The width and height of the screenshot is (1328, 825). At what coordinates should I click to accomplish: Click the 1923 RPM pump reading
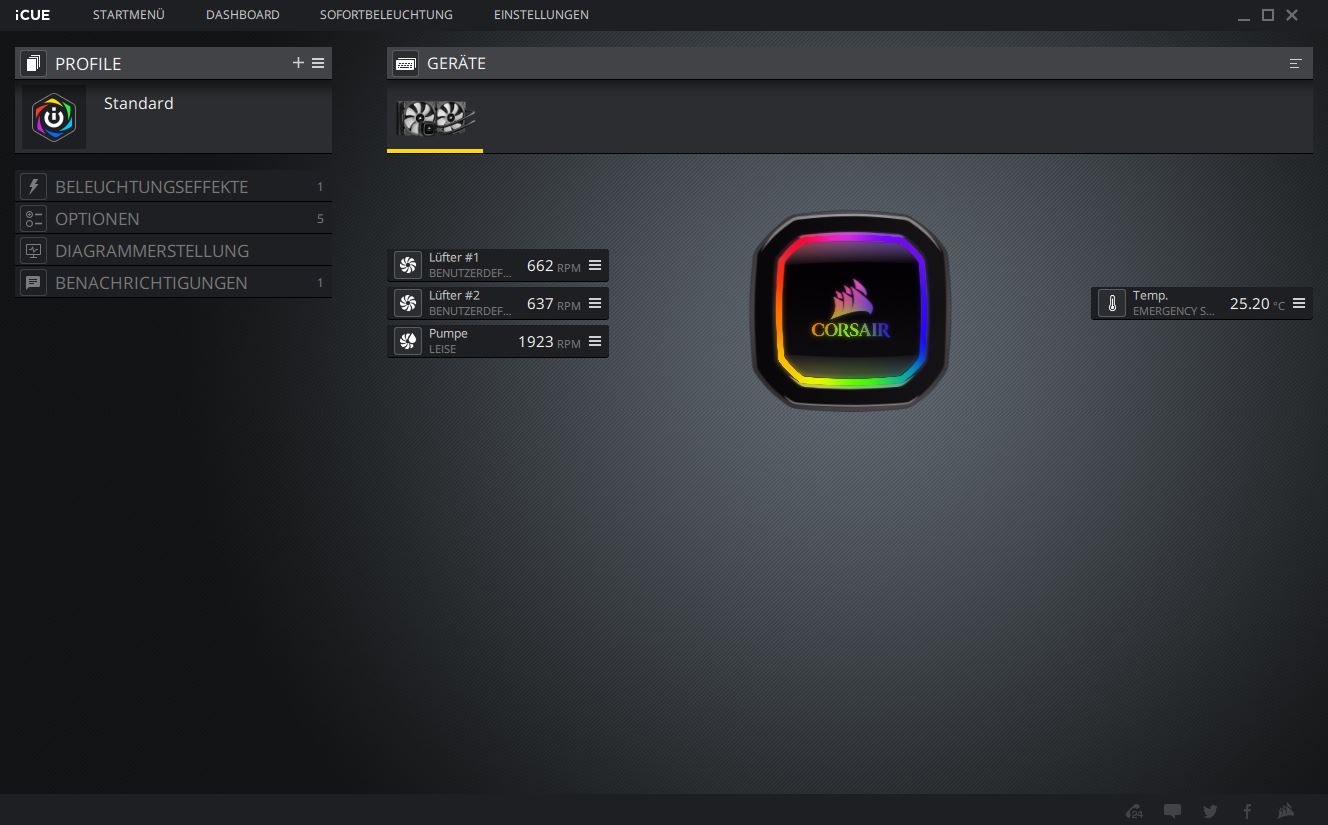(549, 342)
